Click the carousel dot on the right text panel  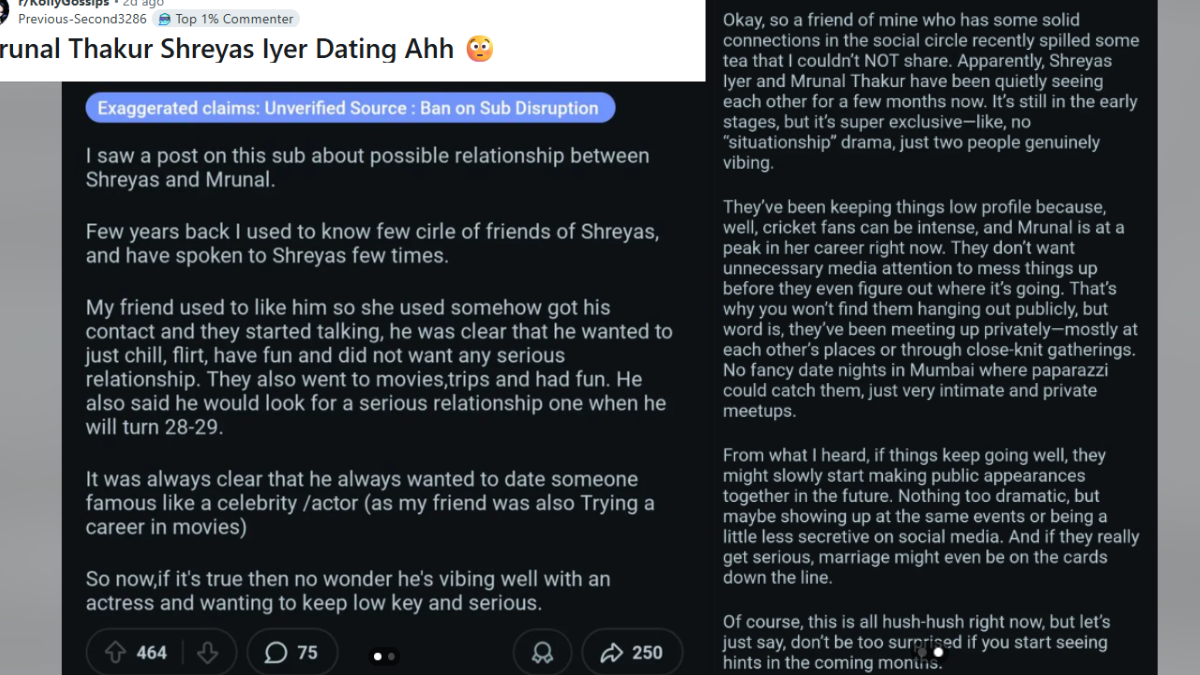(x=938, y=651)
